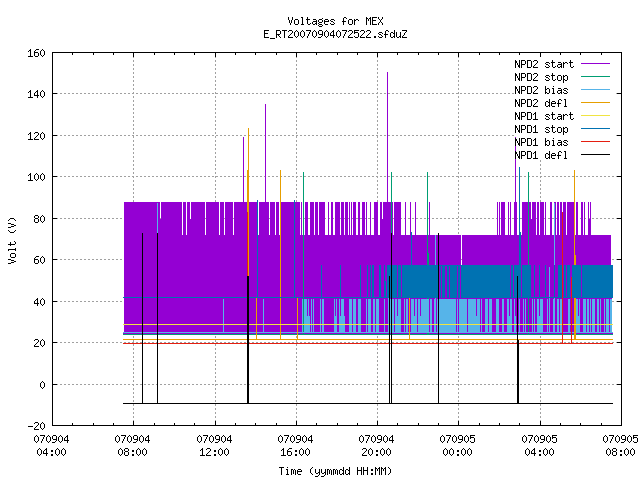Click the 'NPD1 bias' legend label
This screenshot has height=480, width=640.
pyautogui.click(x=541, y=142)
